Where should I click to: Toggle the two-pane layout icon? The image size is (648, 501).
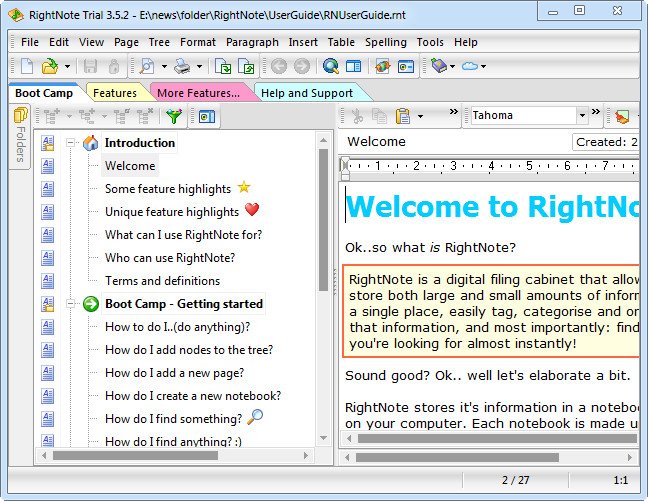(x=353, y=66)
